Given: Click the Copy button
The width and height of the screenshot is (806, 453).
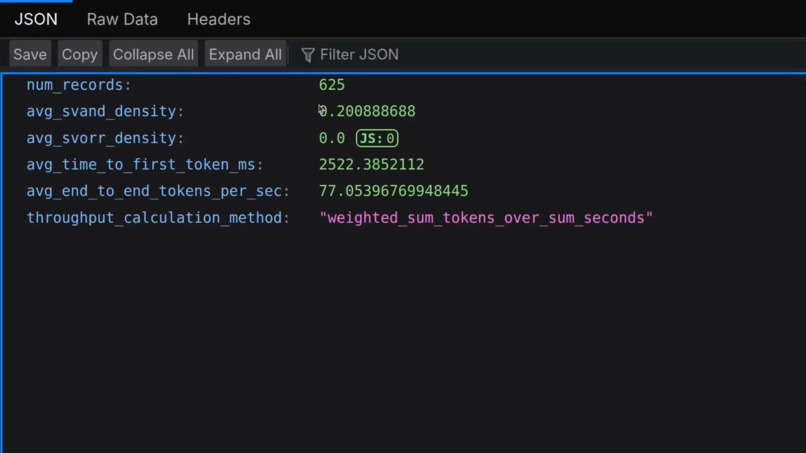Looking at the screenshot, I should point(80,54).
